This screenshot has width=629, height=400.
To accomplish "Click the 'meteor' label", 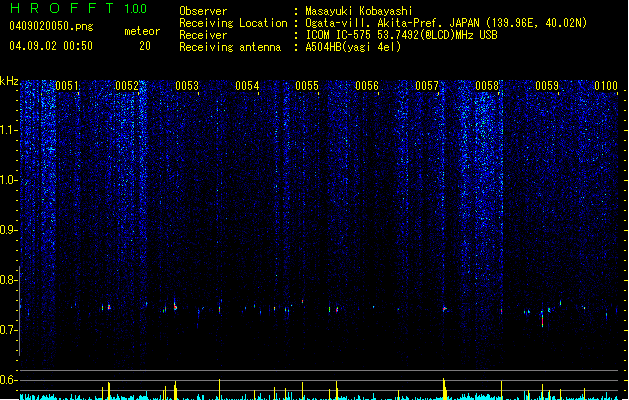I will tap(142, 31).
